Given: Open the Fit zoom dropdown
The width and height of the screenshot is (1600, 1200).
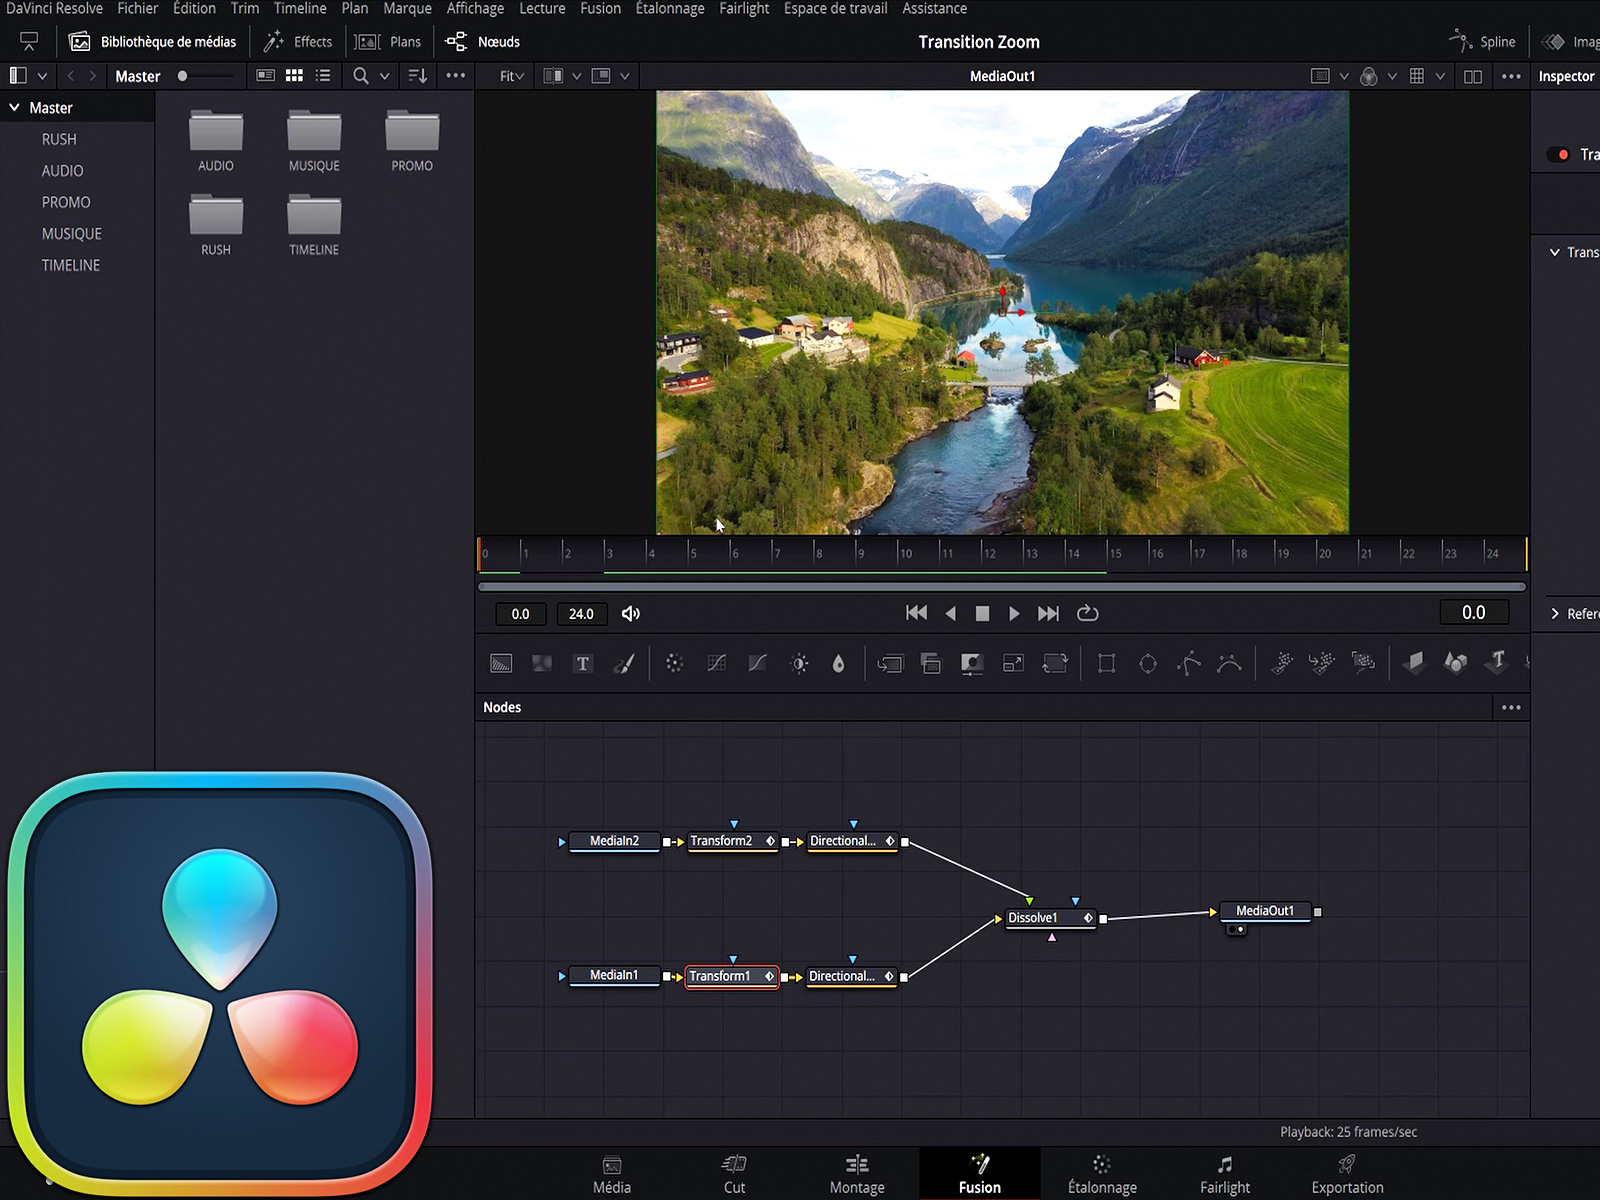Looking at the screenshot, I should 512,76.
